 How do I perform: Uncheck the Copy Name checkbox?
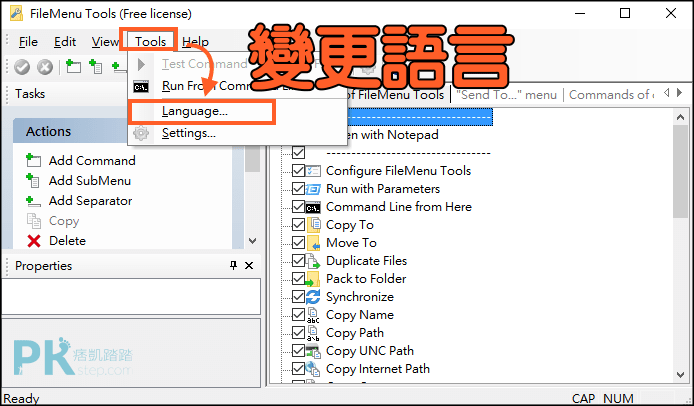pyautogui.click(x=299, y=315)
